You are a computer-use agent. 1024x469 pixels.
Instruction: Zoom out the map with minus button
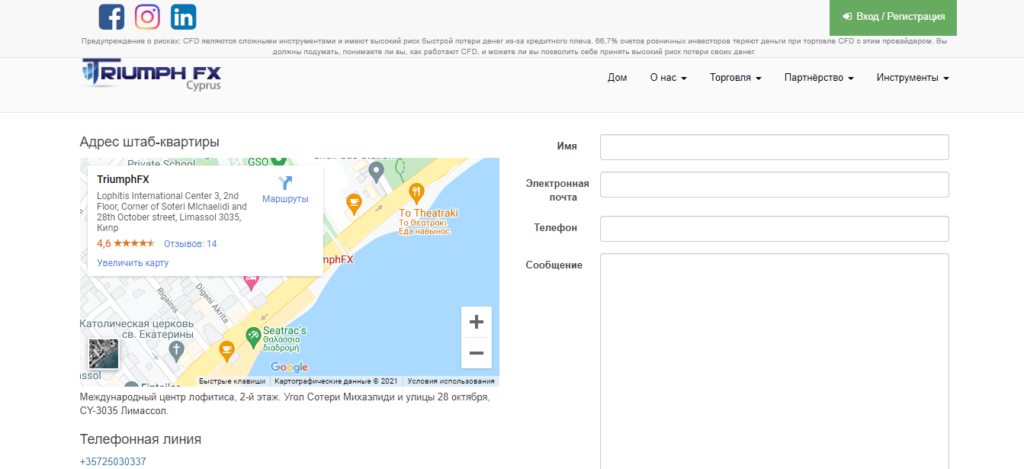(476, 353)
